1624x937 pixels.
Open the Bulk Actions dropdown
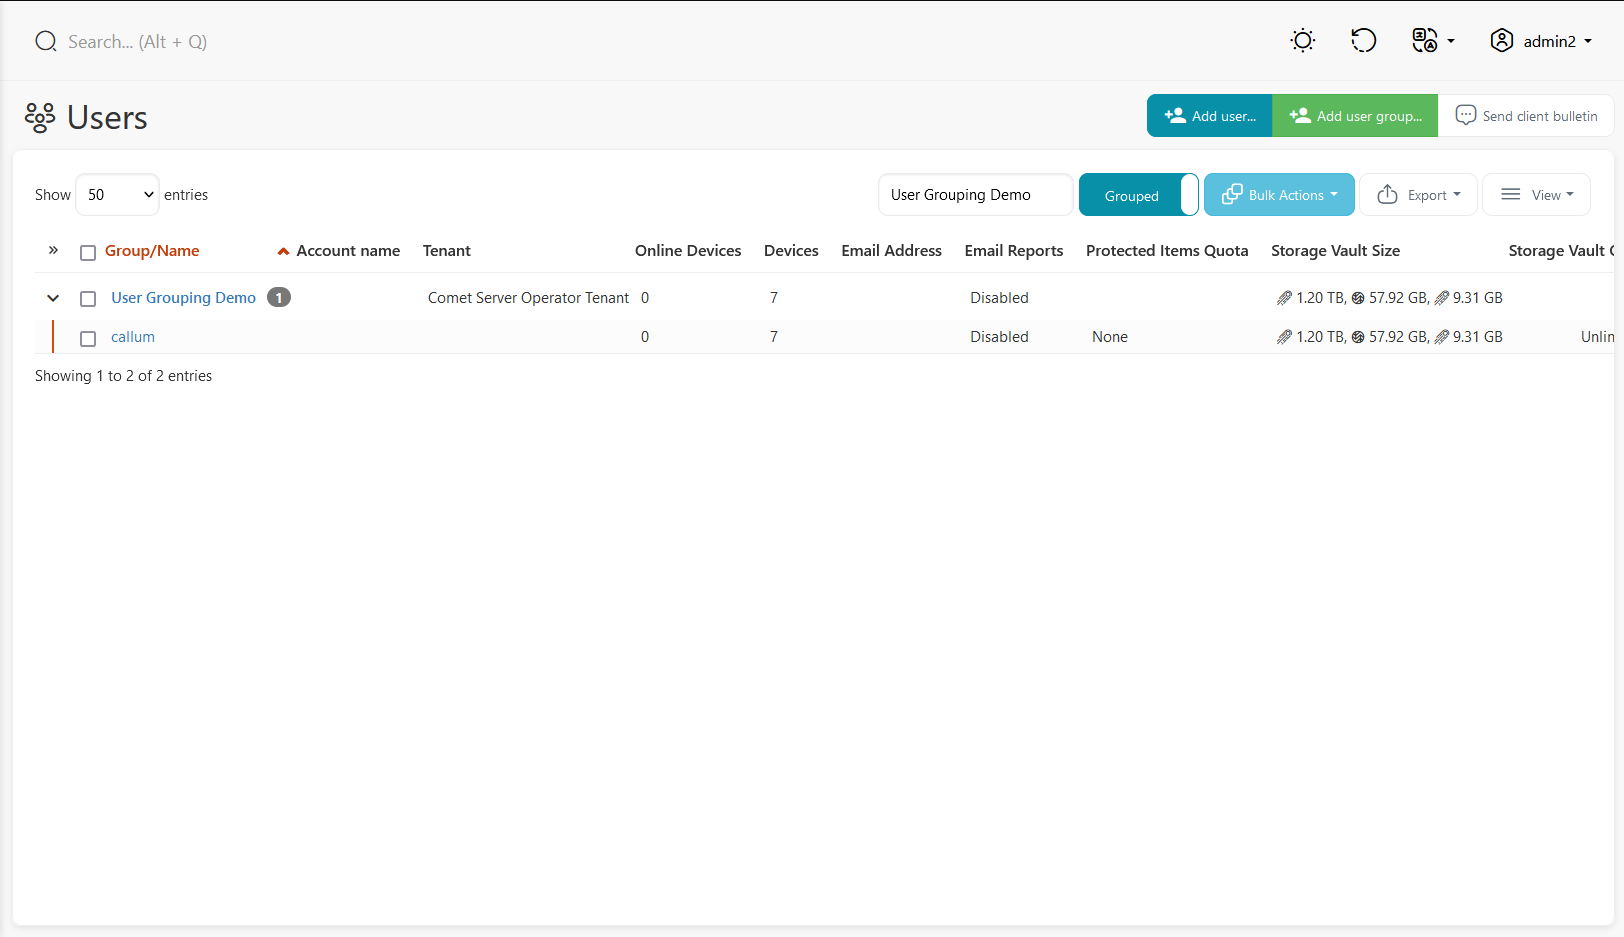pyautogui.click(x=1279, y=195)
